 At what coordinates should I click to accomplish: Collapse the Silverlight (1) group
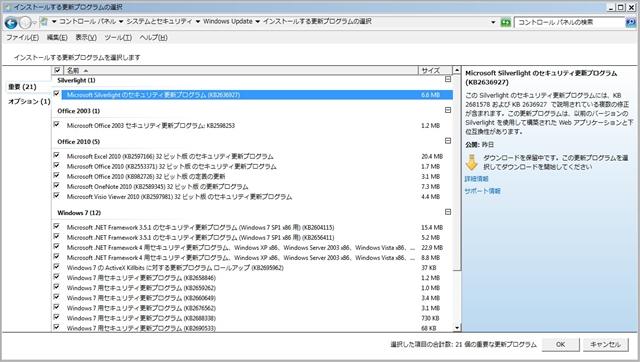click(x=448, y=80)
